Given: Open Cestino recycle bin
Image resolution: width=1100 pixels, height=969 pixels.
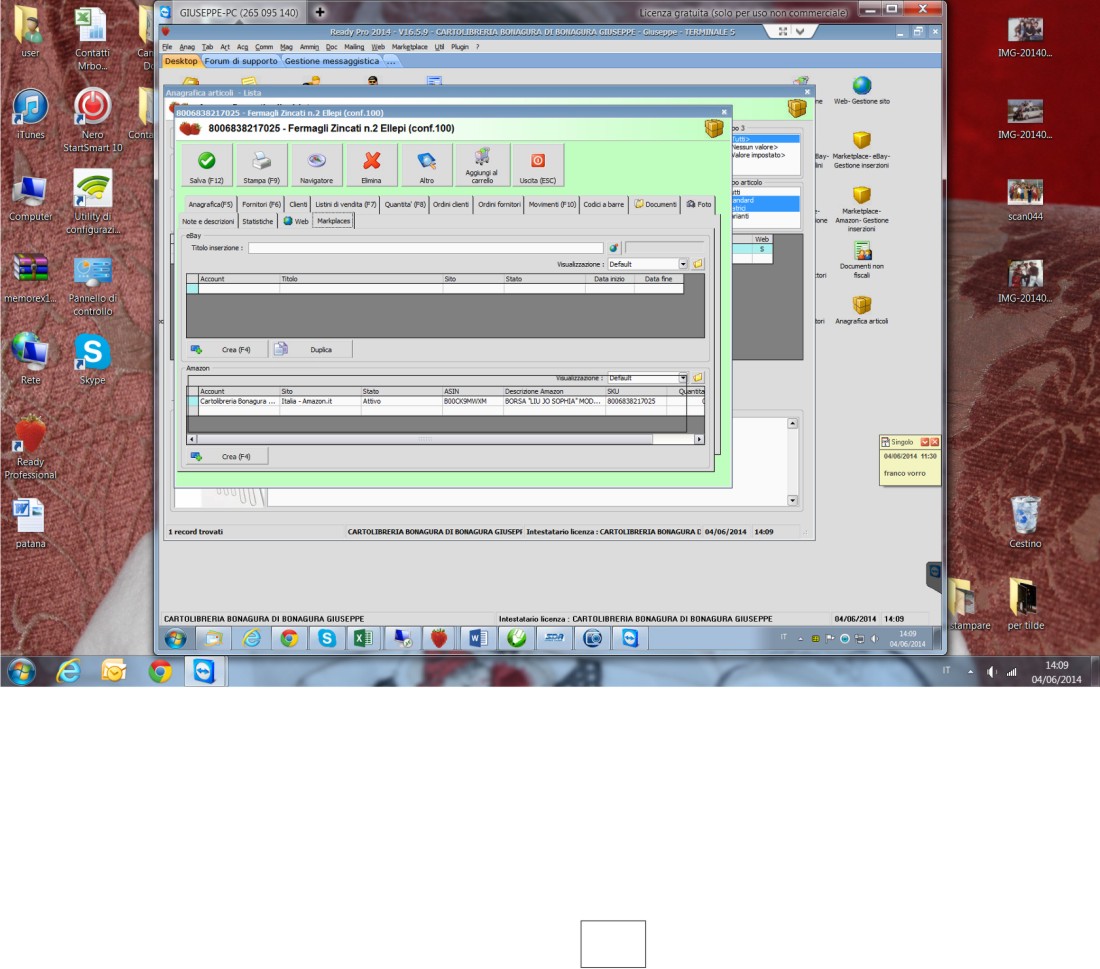Looking at the screenshot, I should [1025, 522].
